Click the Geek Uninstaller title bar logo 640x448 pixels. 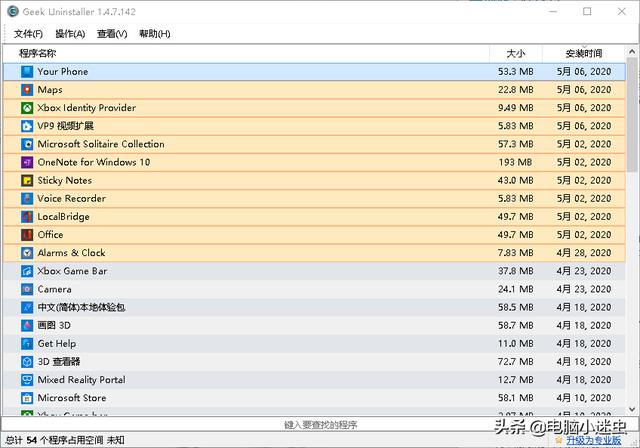coord(13,11)
